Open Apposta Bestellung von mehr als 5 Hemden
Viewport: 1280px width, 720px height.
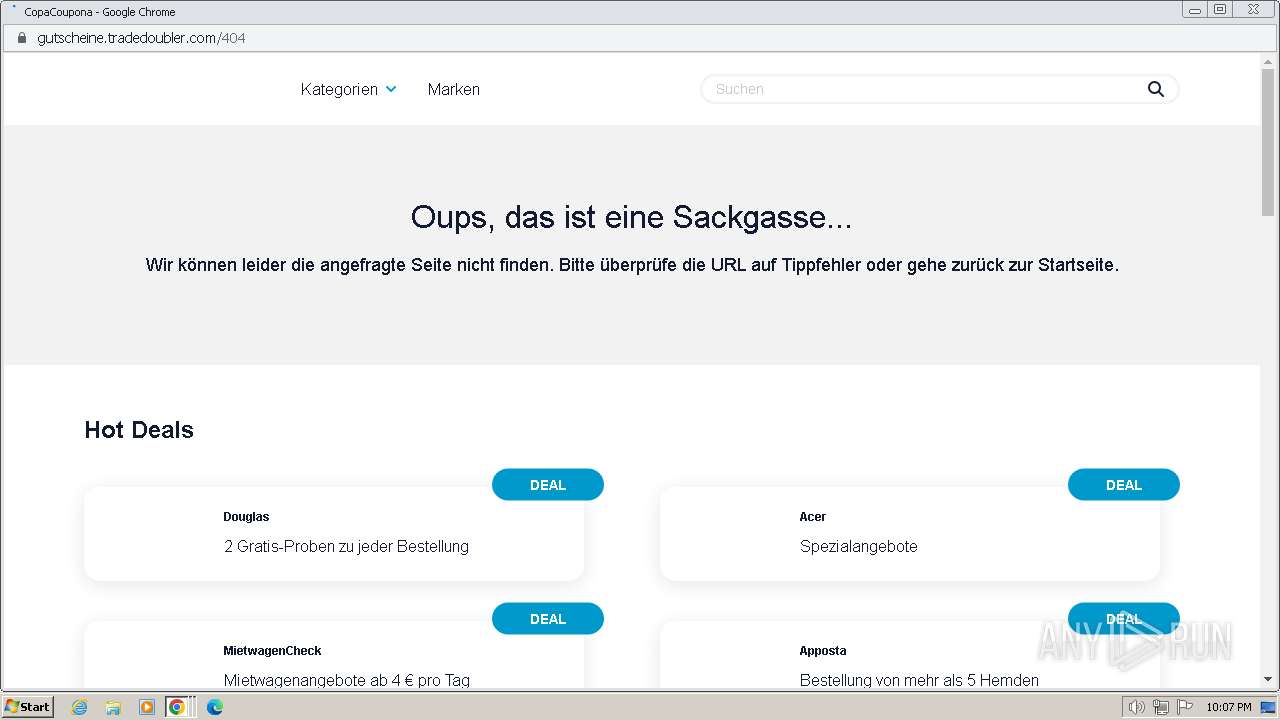(919, 680)
